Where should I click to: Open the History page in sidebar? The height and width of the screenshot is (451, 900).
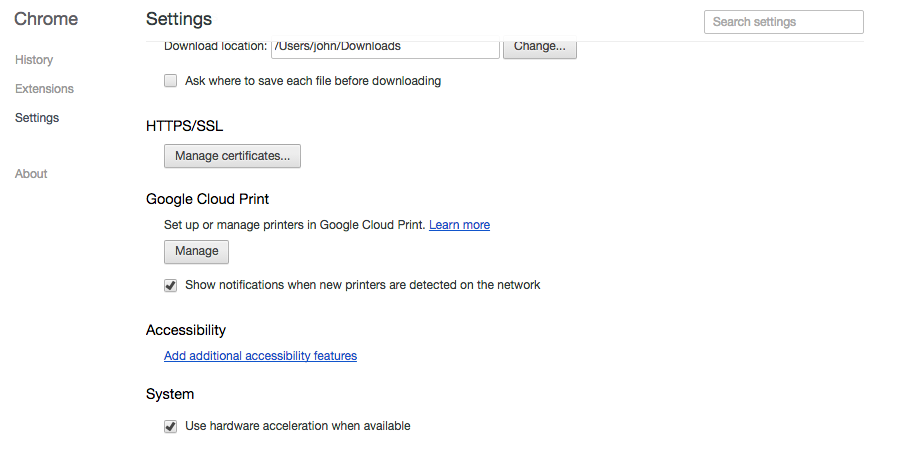coord(34,60)
